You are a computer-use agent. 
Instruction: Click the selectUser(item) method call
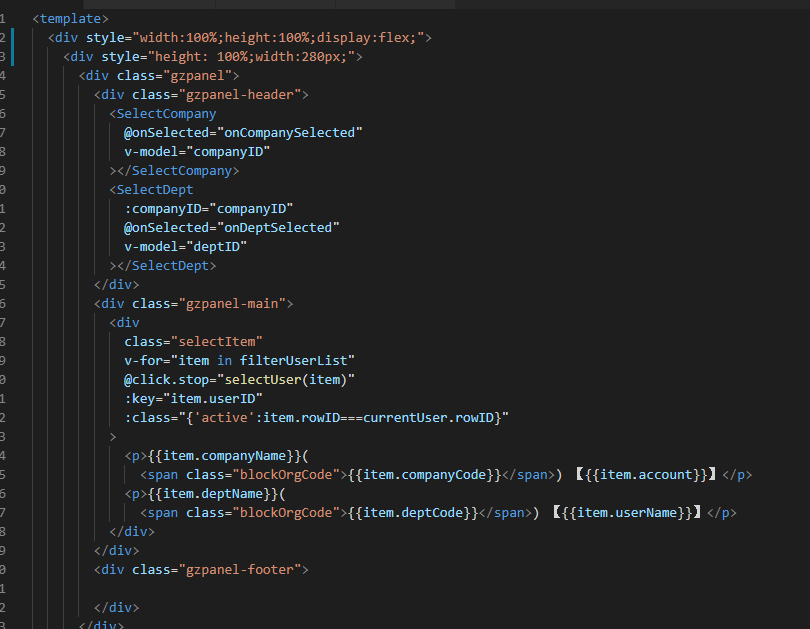click(286, 380)
